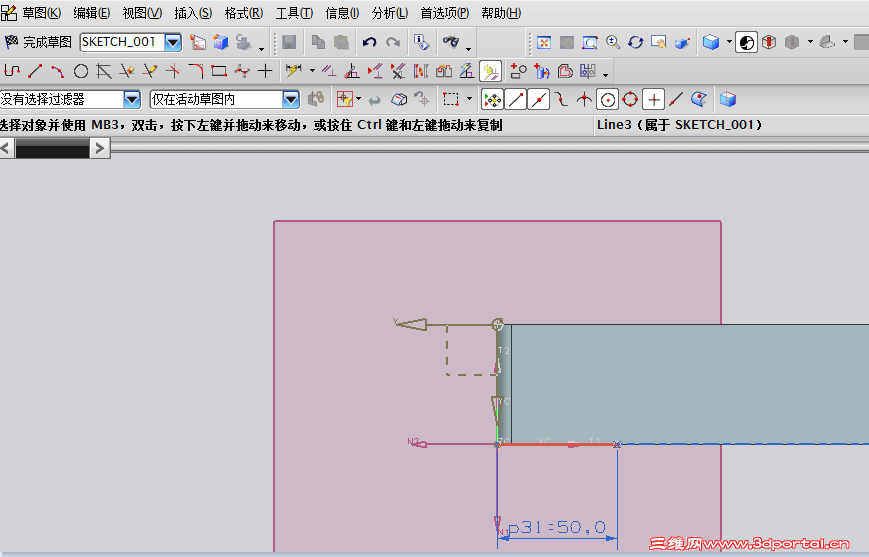Toggle the highlighted Create Inferred Constraints button
This screenshot has width=869, height=557.
(x=490, y=71)
